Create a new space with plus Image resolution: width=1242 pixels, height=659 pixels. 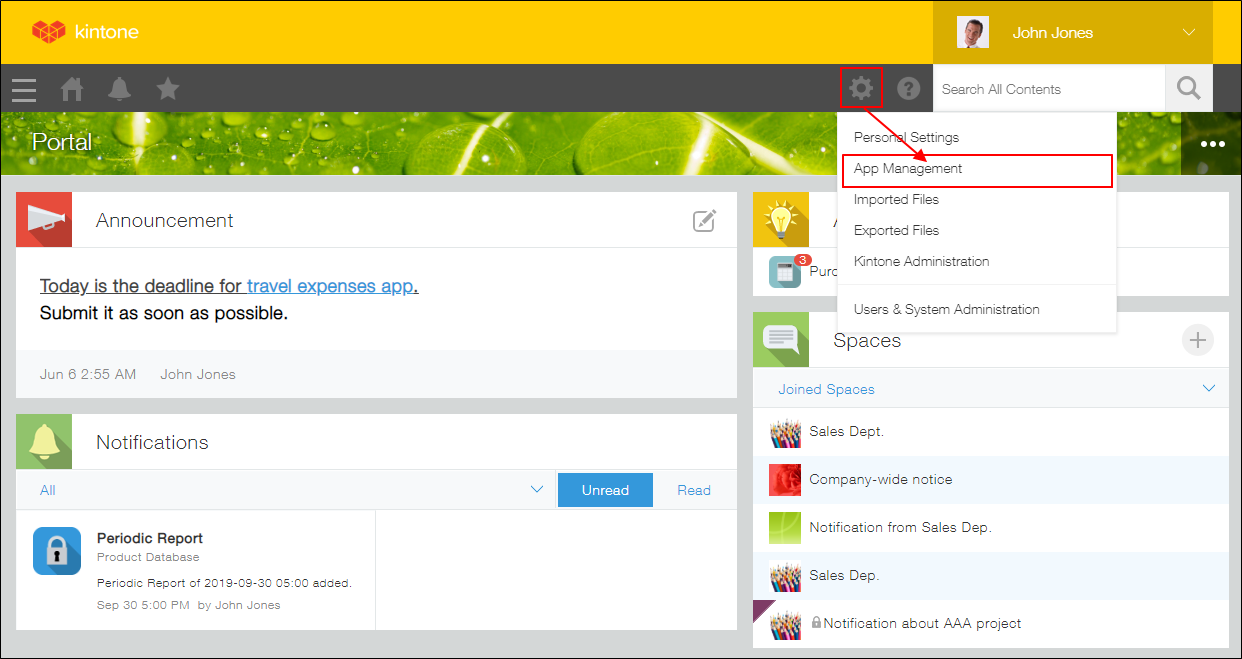(x=1198, y=340)
